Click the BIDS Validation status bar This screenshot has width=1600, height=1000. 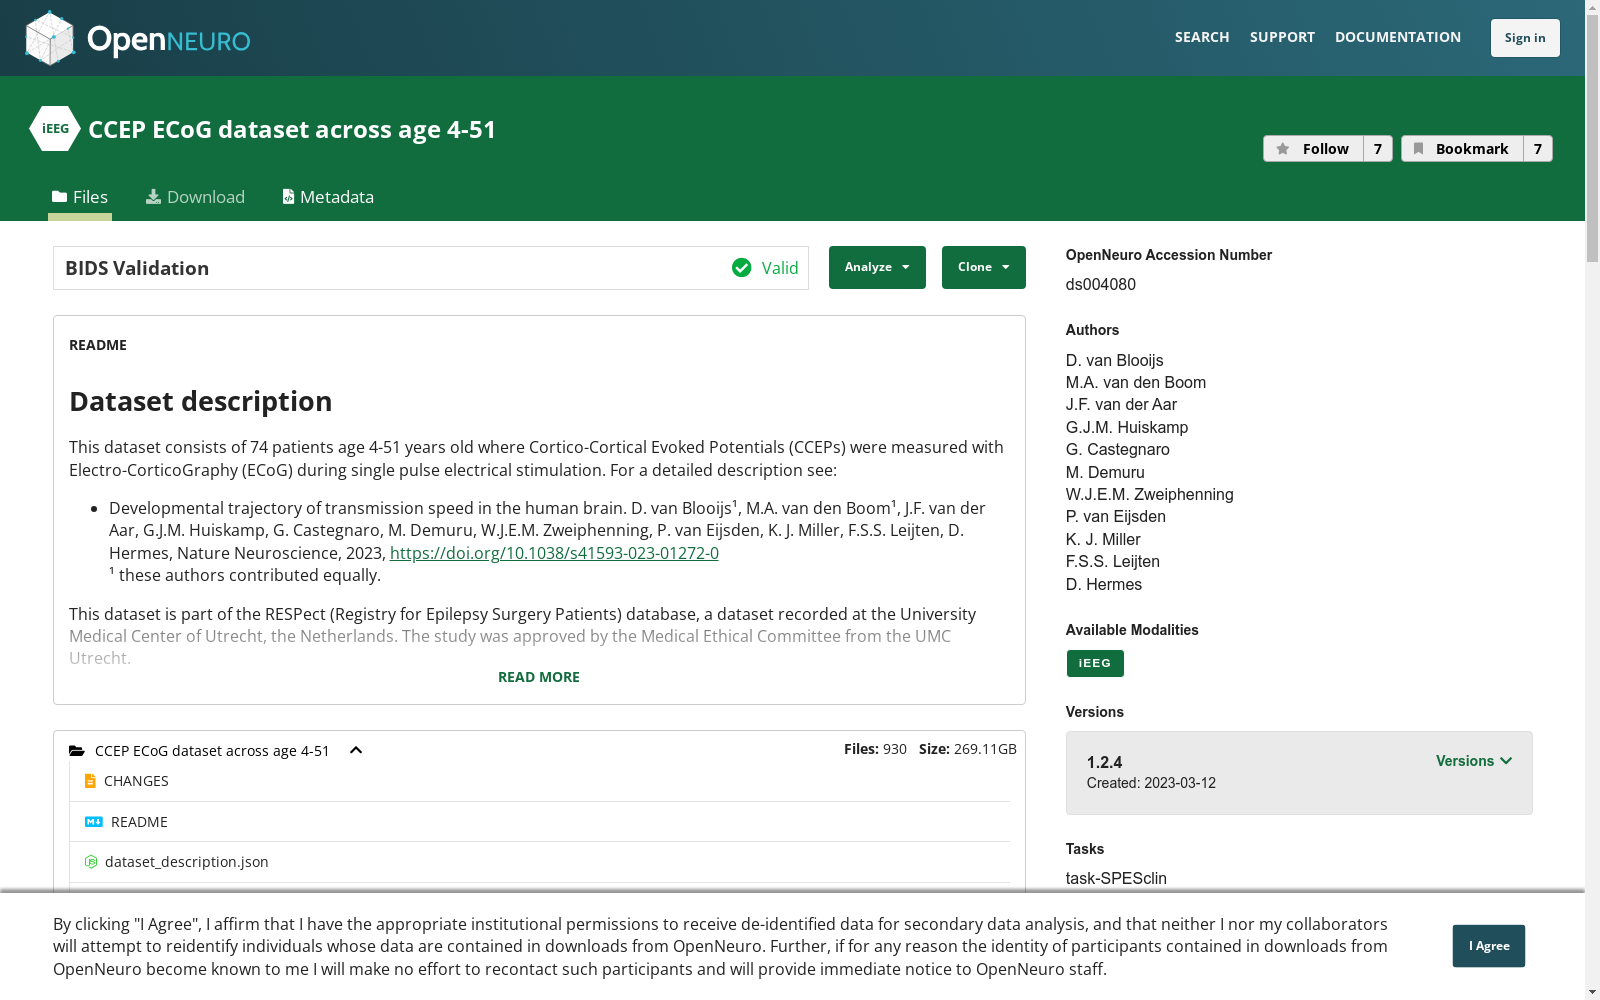431,268
